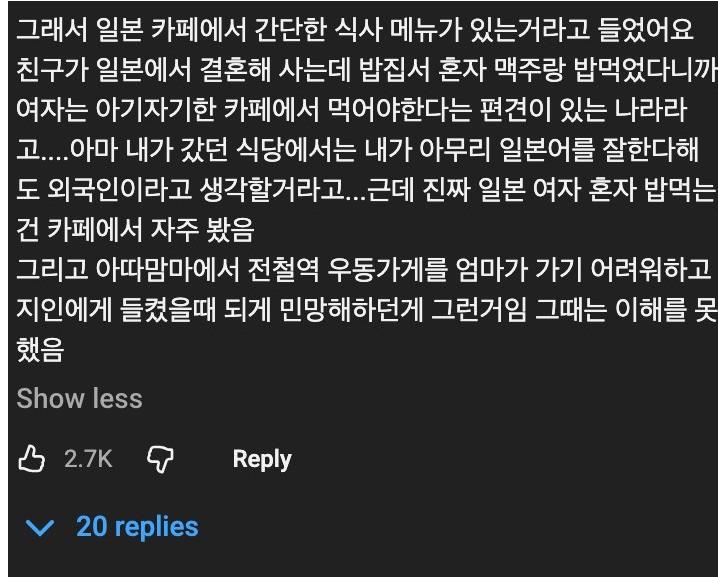Click the word 아따맘마에서 in the comment
The width and height of the screenshot is (718, 577).
[x=169, y=268]
